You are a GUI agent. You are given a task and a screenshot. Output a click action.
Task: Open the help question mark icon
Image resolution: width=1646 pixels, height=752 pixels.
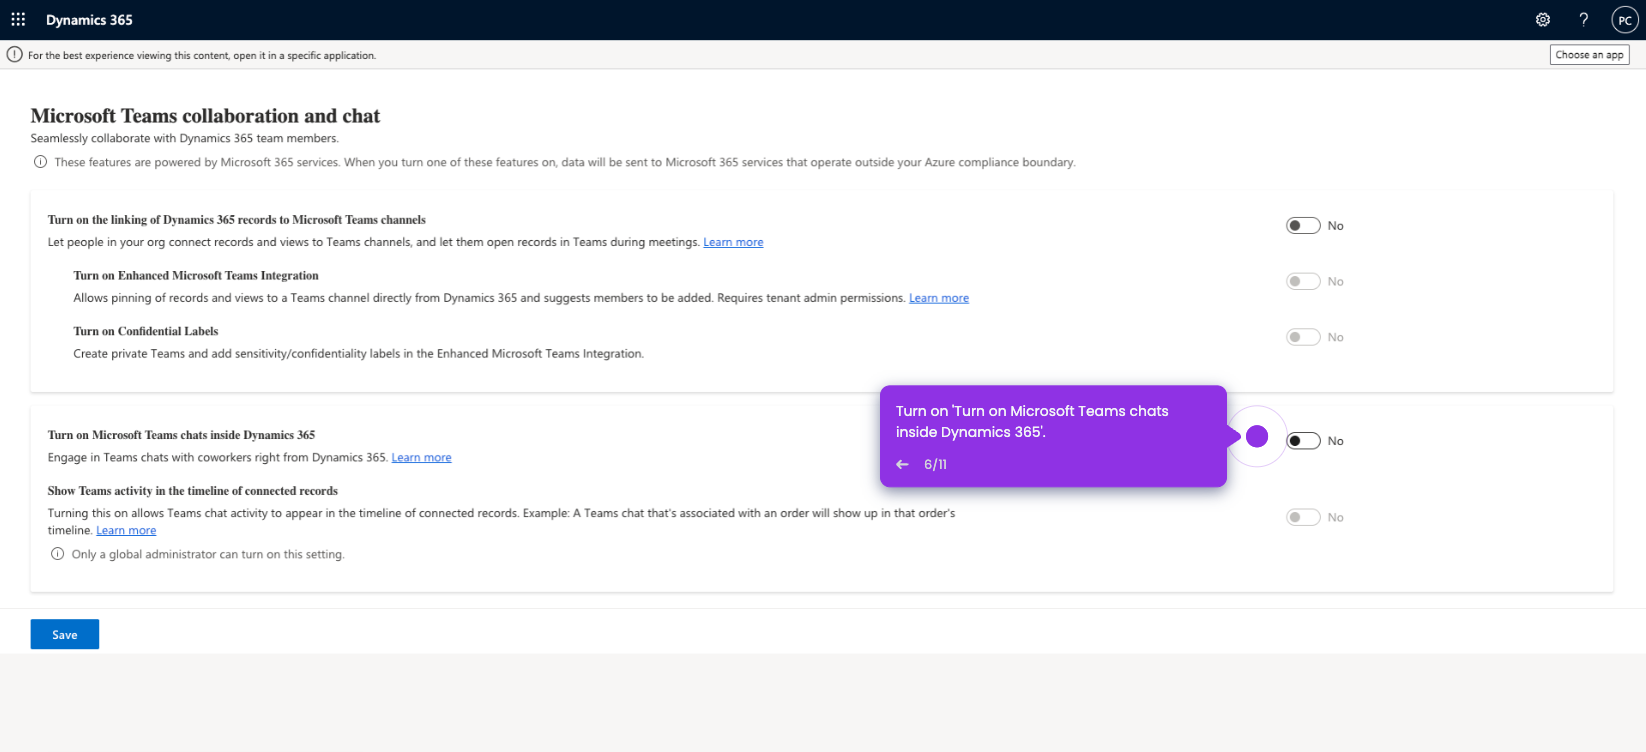(1584, 19)
